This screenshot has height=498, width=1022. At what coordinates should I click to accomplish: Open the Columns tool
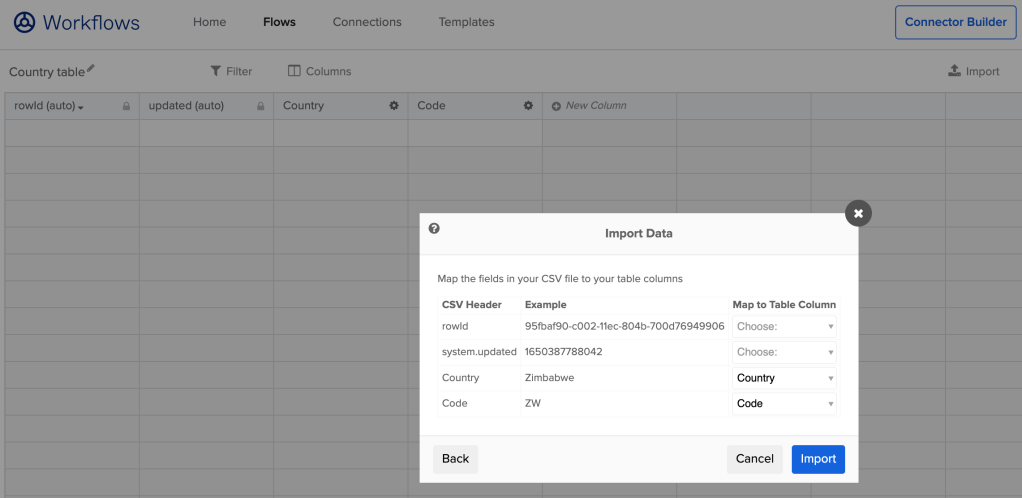(x=319, y=71)
